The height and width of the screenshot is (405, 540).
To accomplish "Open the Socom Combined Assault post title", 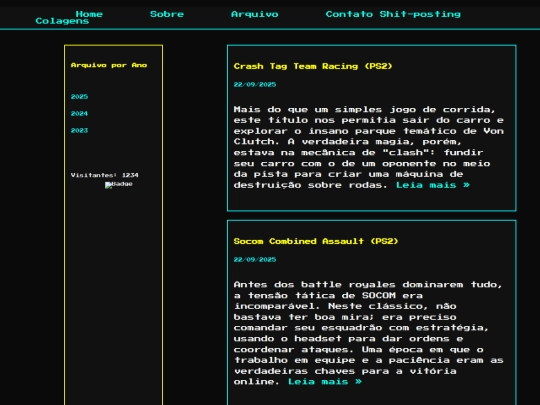I will [316, 241].
